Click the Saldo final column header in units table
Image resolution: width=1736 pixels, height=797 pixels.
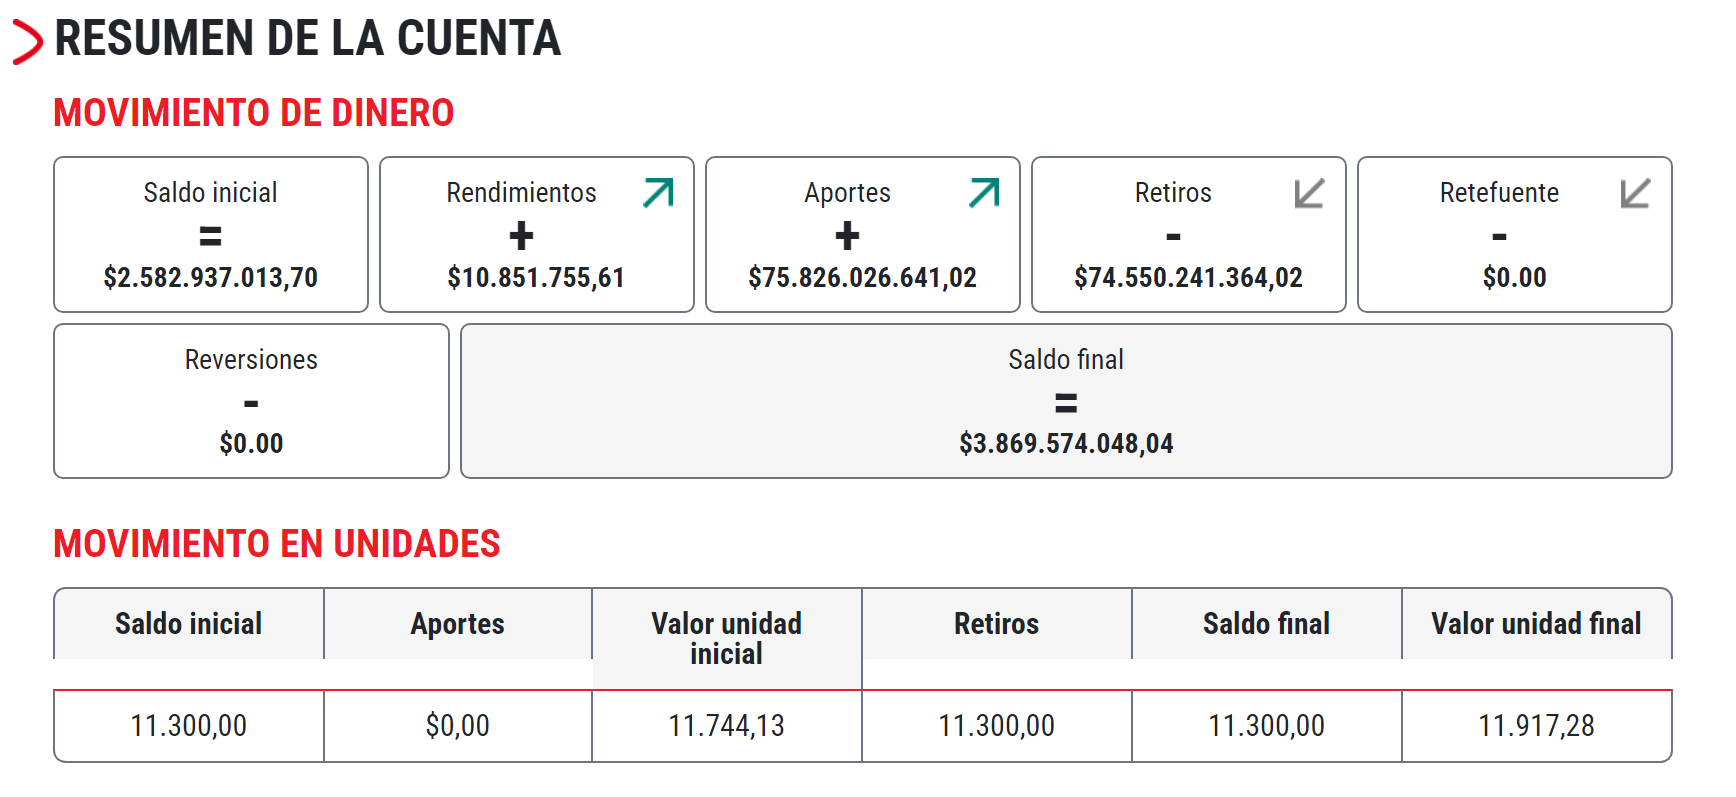coord(1266,624)
